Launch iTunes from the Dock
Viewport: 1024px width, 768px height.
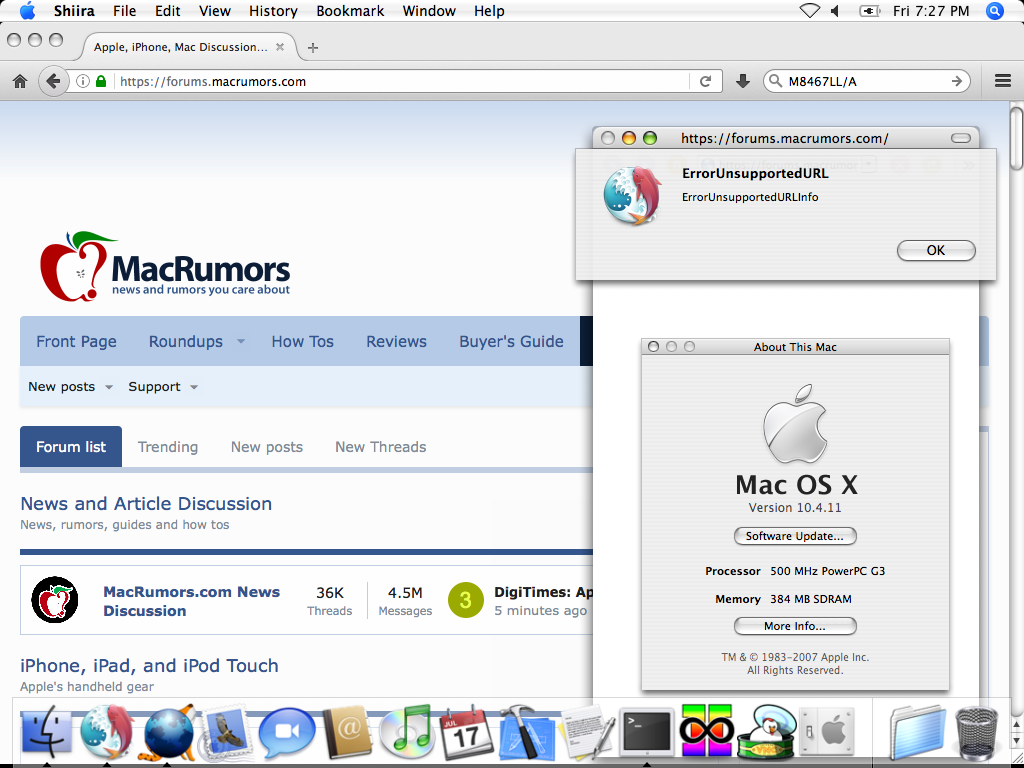(406, 732)
